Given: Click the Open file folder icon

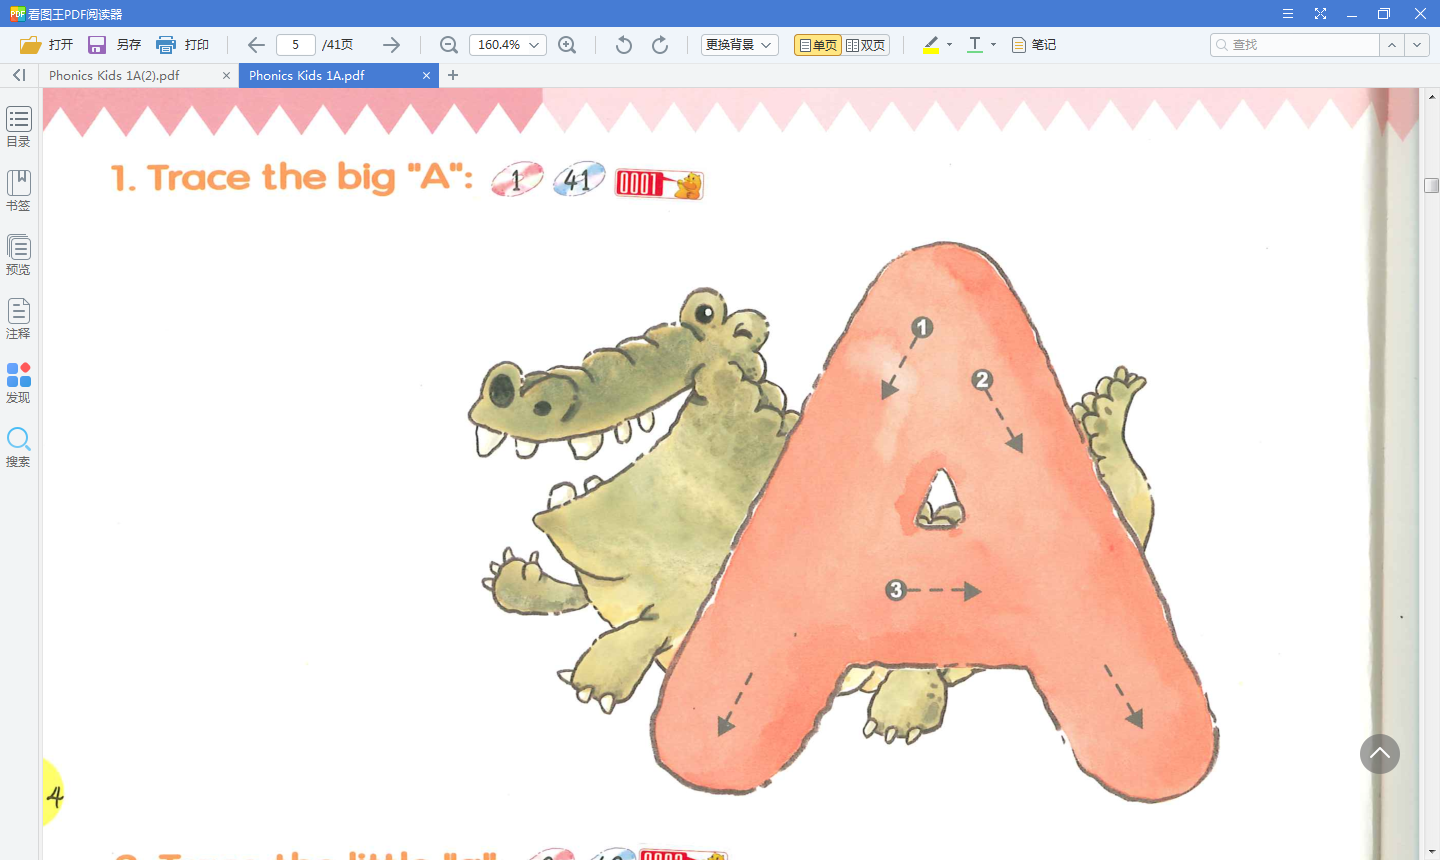Looking at the screenshot, I should 31,45.
